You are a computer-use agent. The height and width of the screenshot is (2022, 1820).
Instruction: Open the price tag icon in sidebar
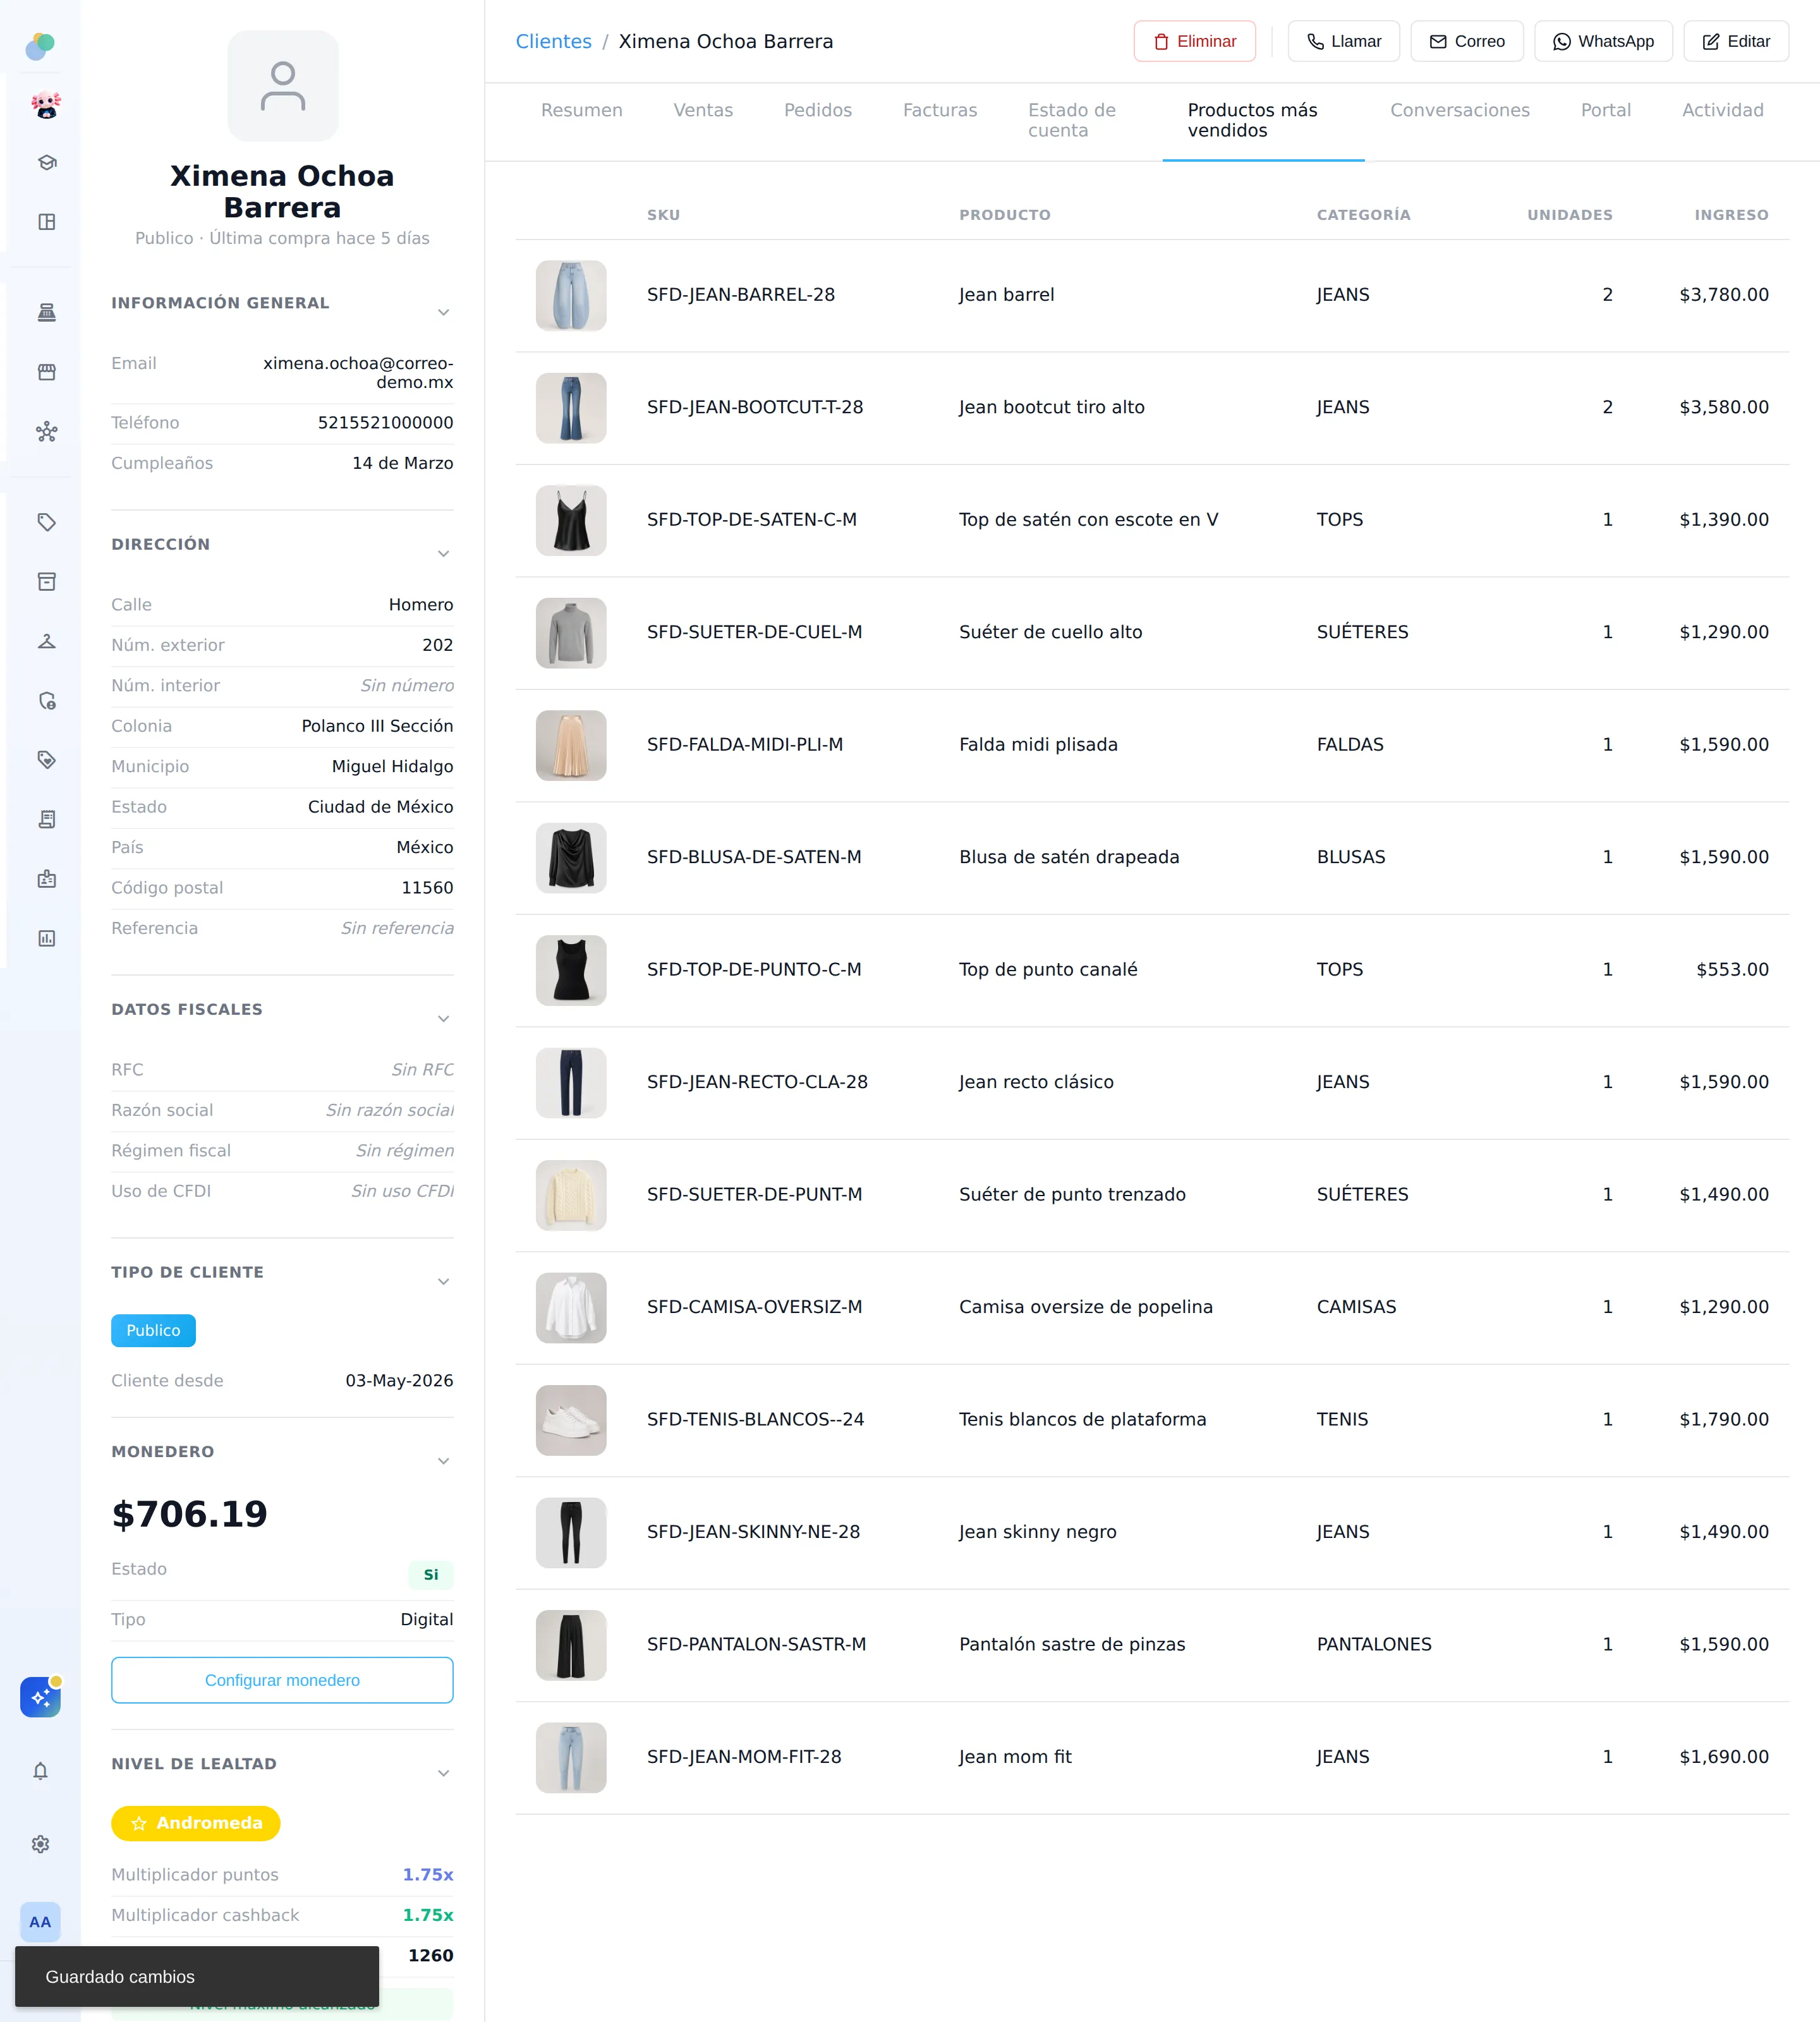click(x=46, y=522)
